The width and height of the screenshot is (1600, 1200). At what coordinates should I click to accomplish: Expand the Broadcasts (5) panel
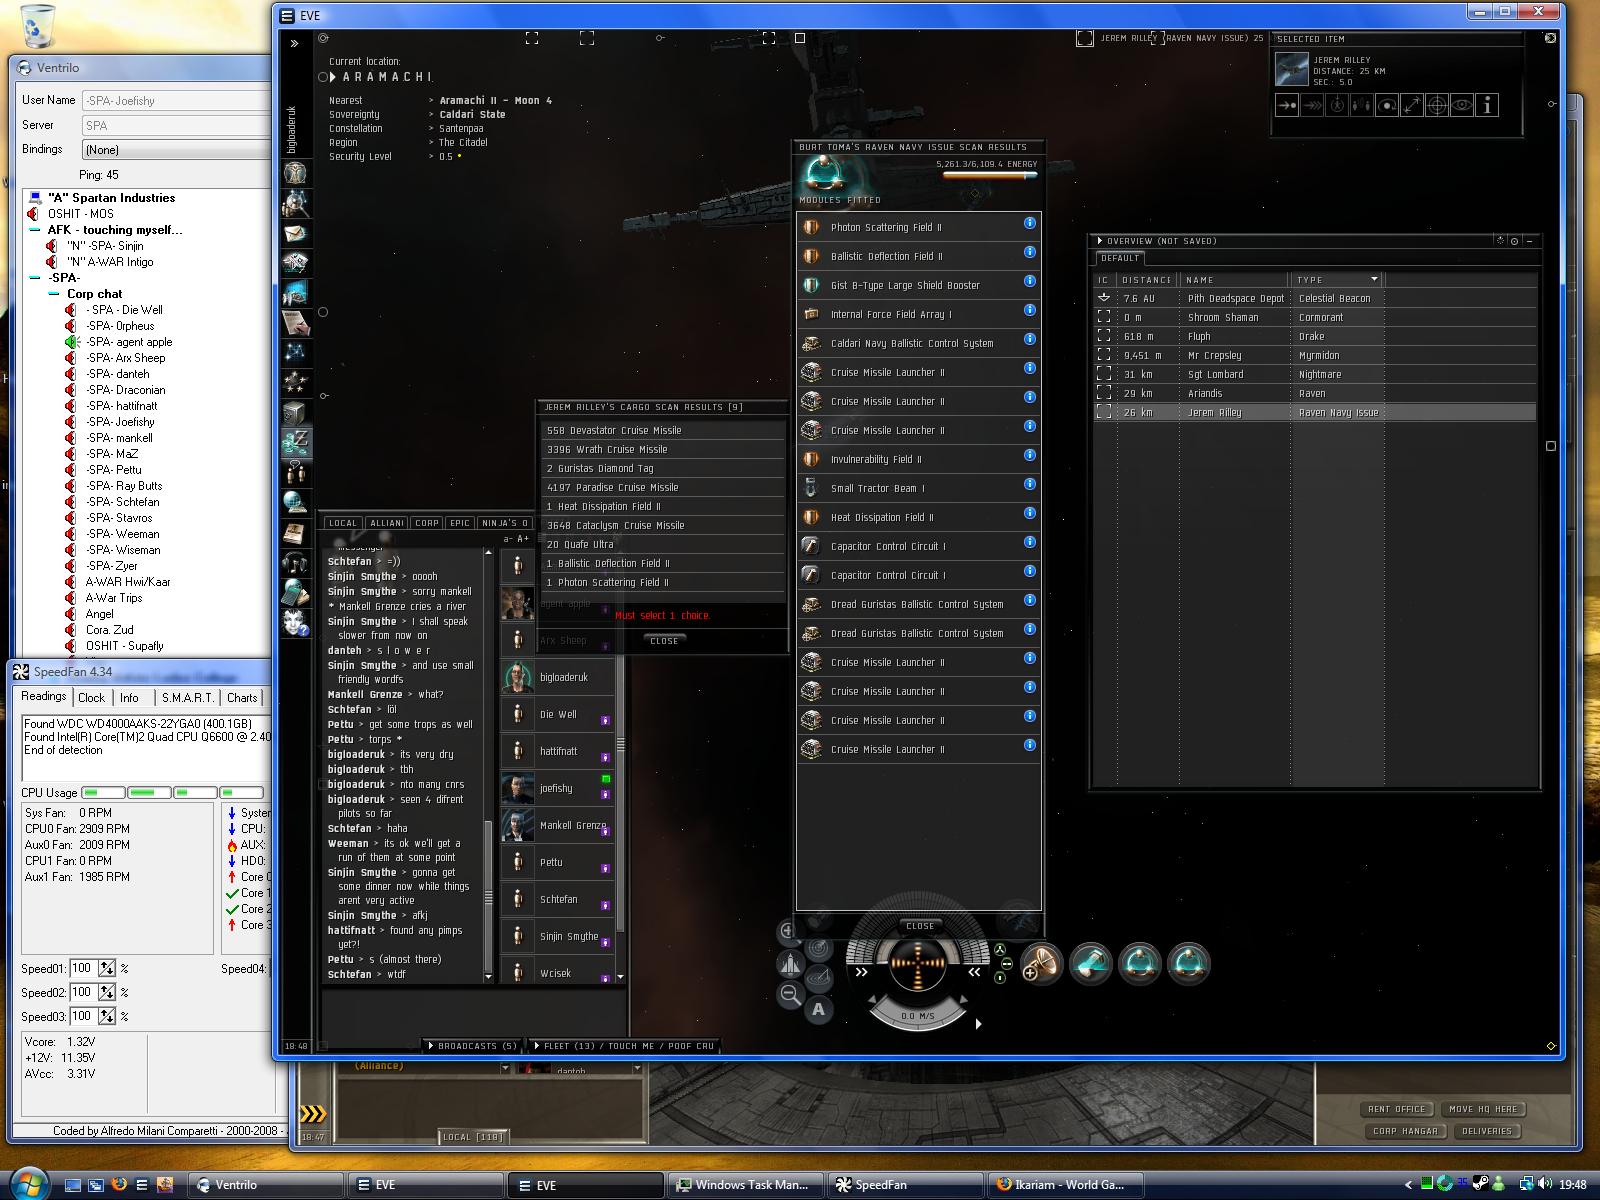(472, 1046)
